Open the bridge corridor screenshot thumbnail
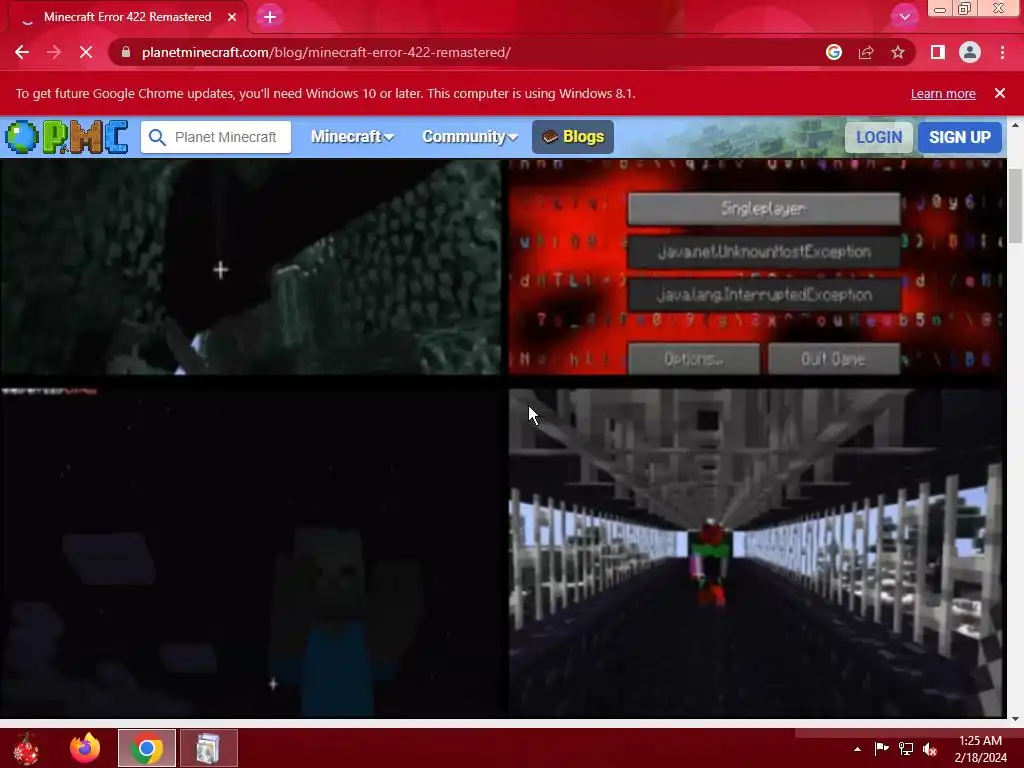This screenshot has width=1024, height=768. tap(756, 552)
